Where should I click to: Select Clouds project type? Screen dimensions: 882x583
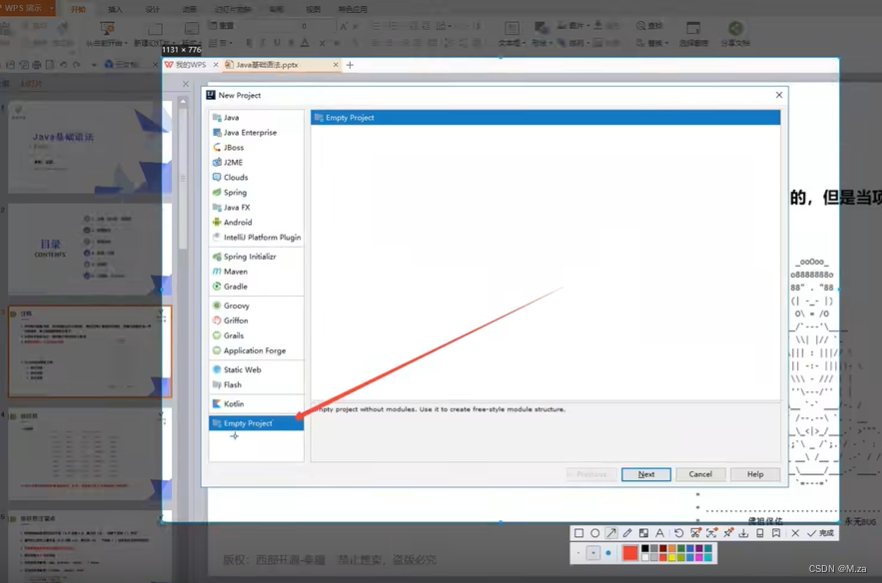point(256,177)
